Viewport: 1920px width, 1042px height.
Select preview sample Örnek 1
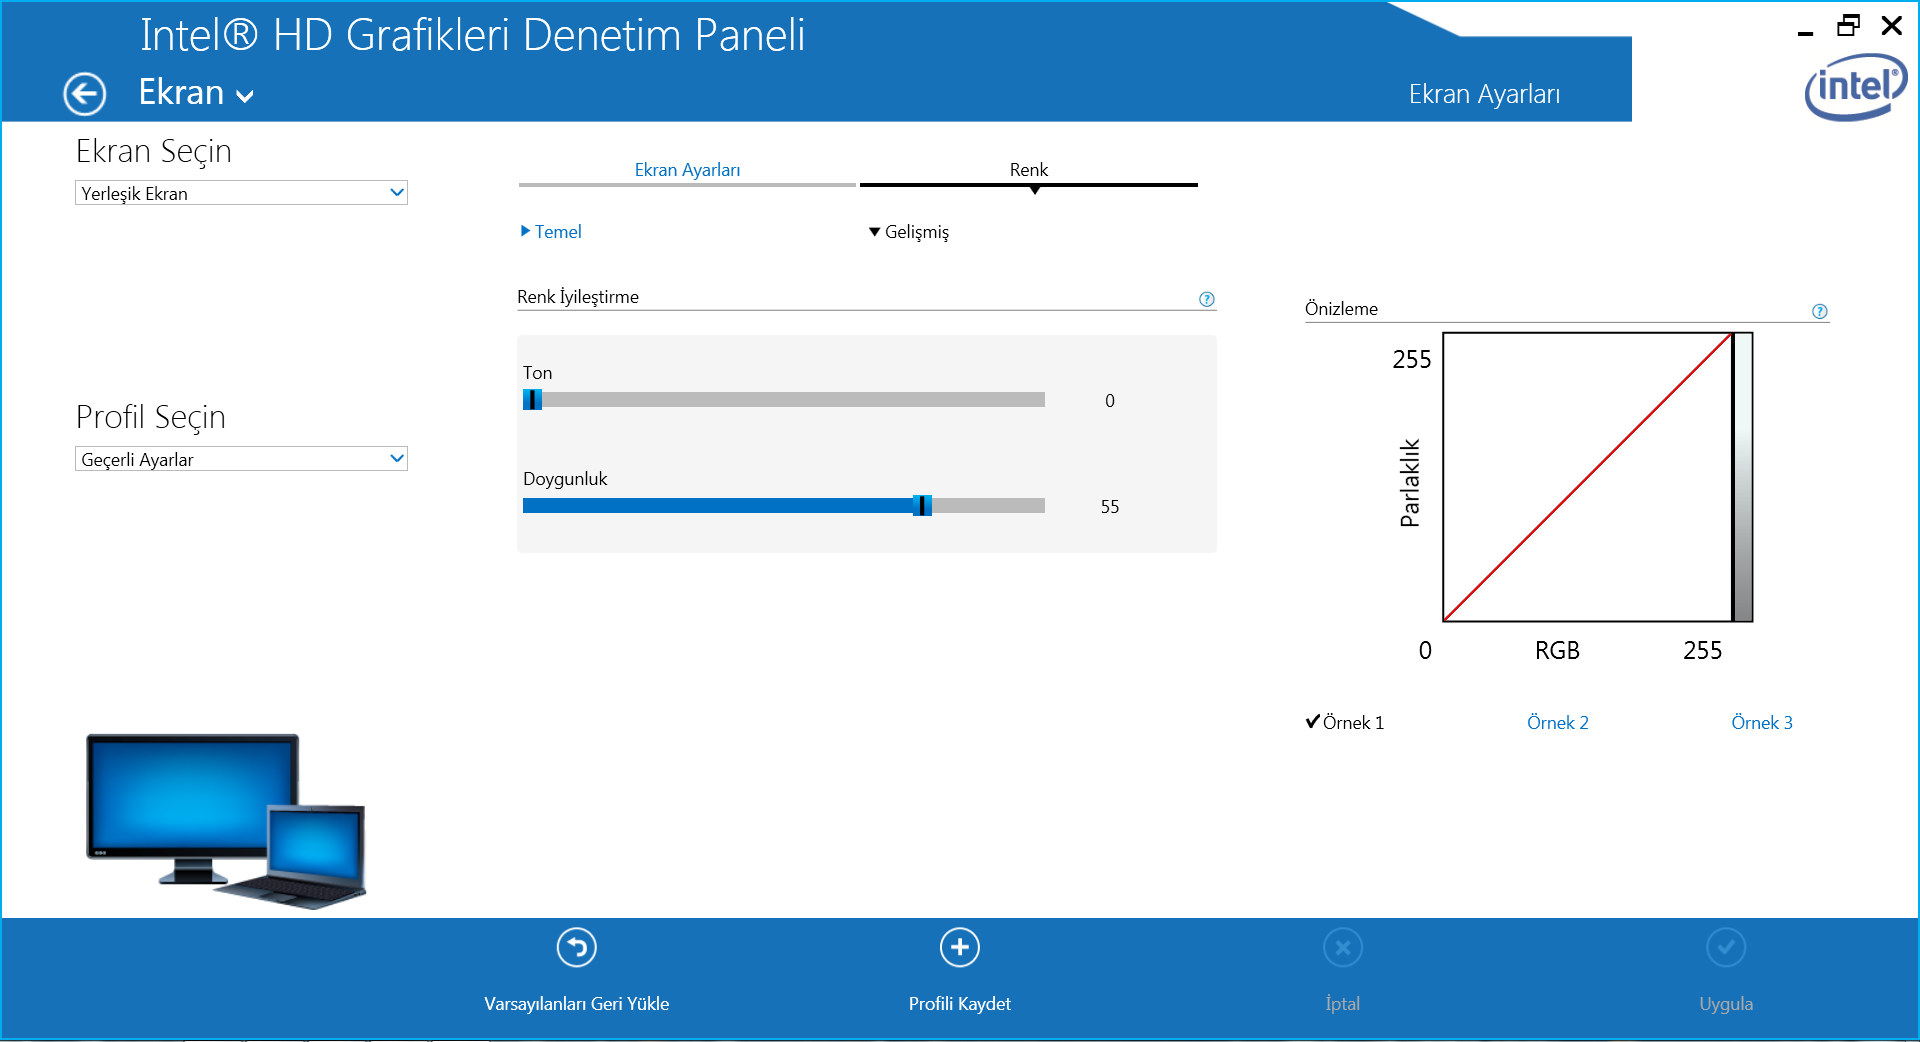pos(1345,723)
